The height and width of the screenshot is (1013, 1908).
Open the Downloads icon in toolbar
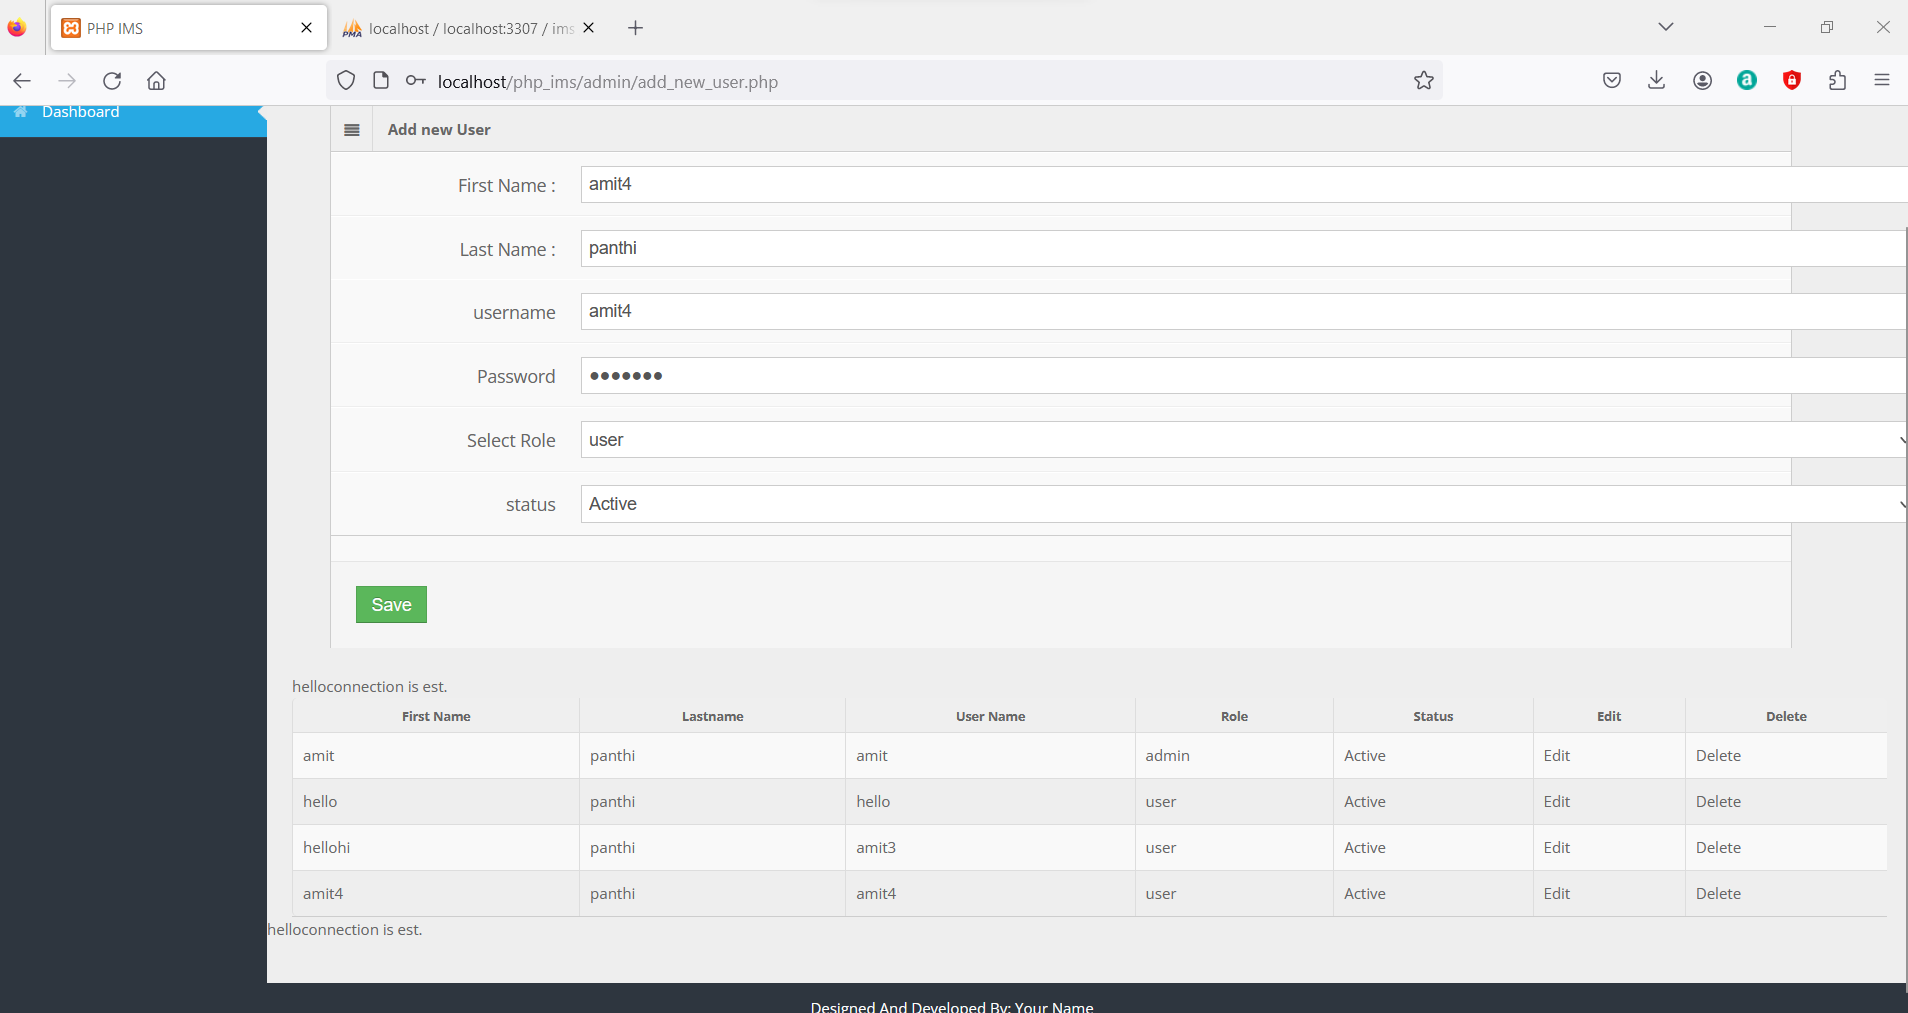coord(1656,81)
